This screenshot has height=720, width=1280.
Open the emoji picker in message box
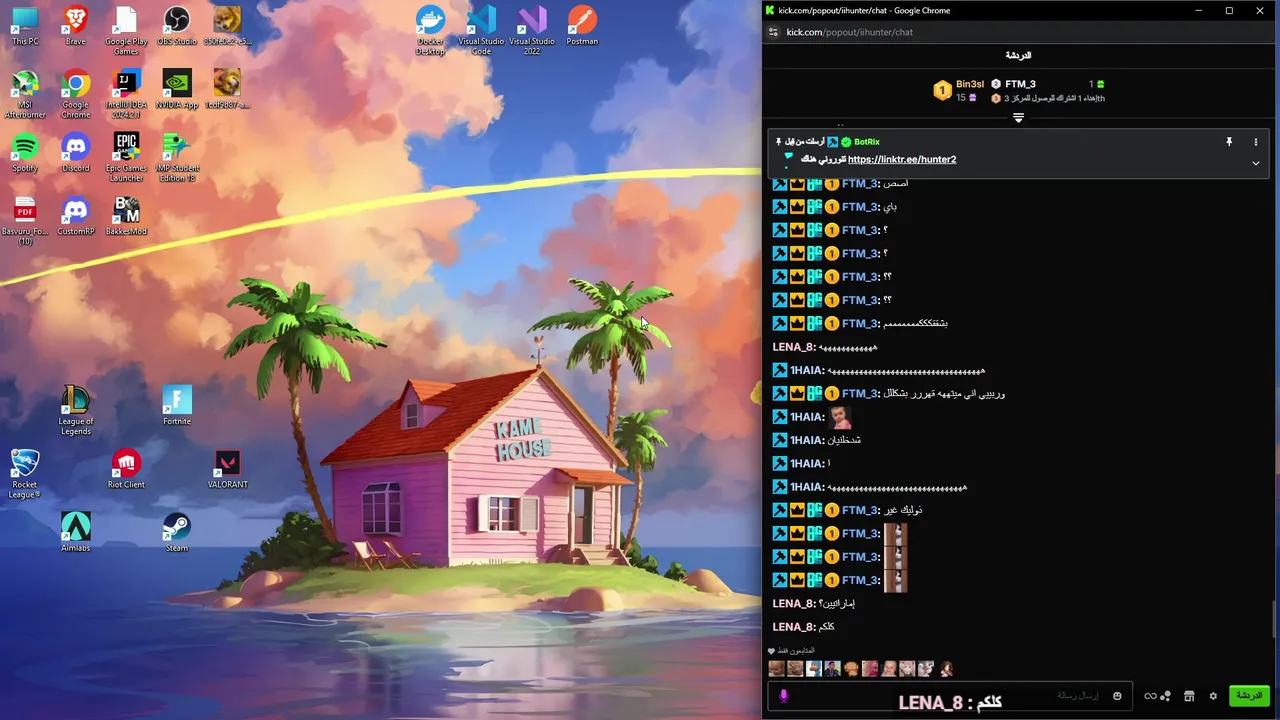point(1117,696)
